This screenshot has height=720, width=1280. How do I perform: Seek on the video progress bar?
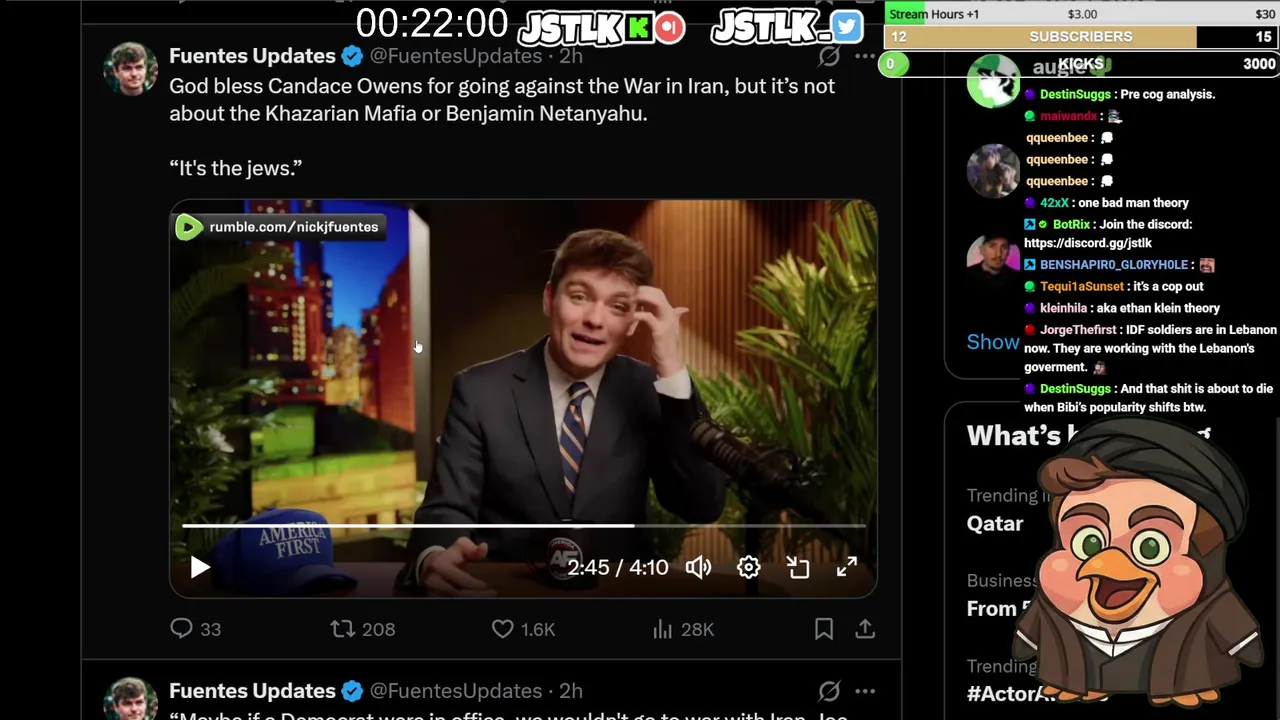point(523,525)
